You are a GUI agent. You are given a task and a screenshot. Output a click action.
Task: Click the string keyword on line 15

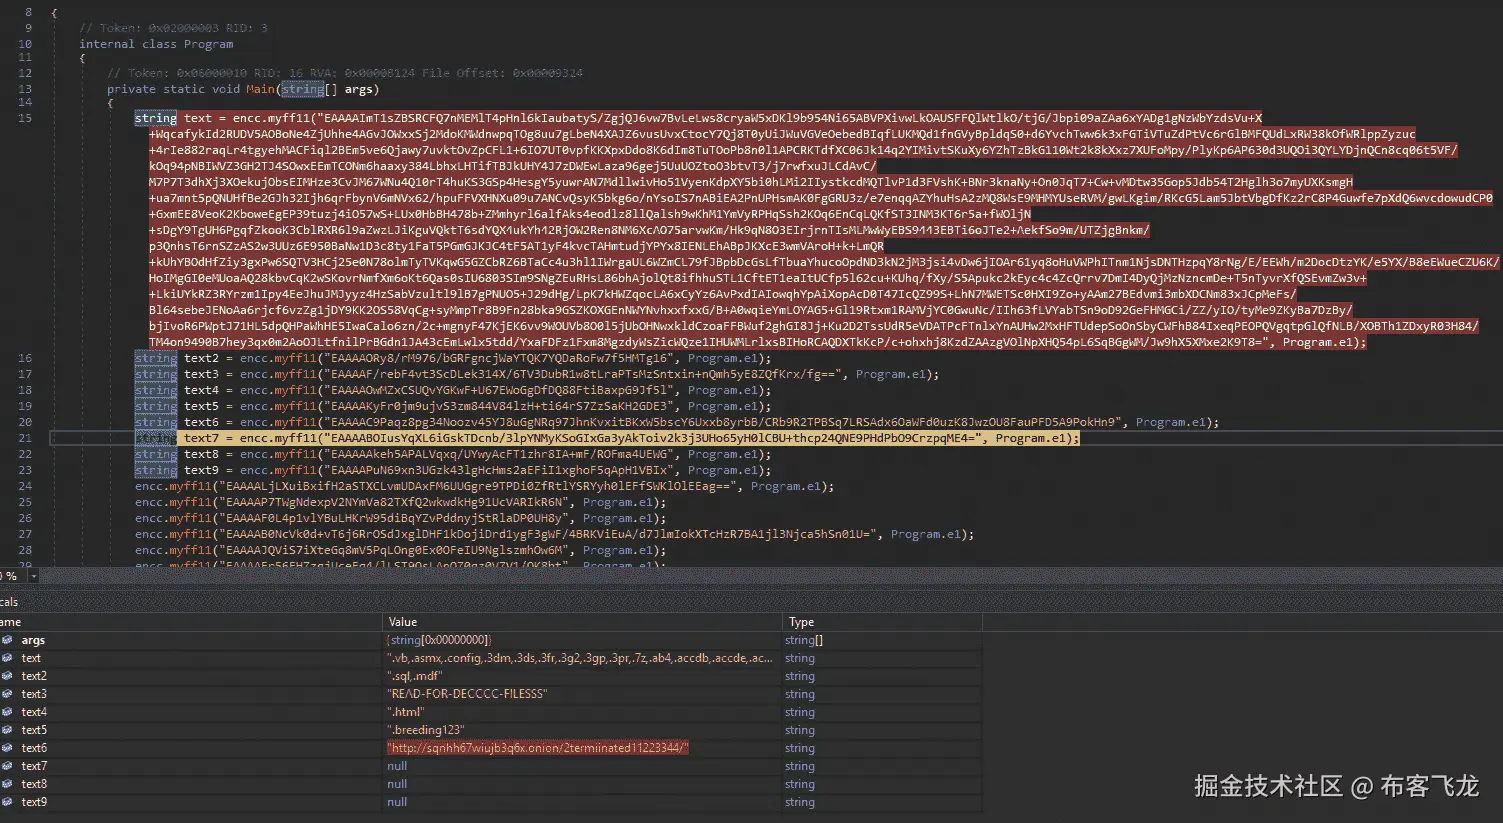(156, 118)
